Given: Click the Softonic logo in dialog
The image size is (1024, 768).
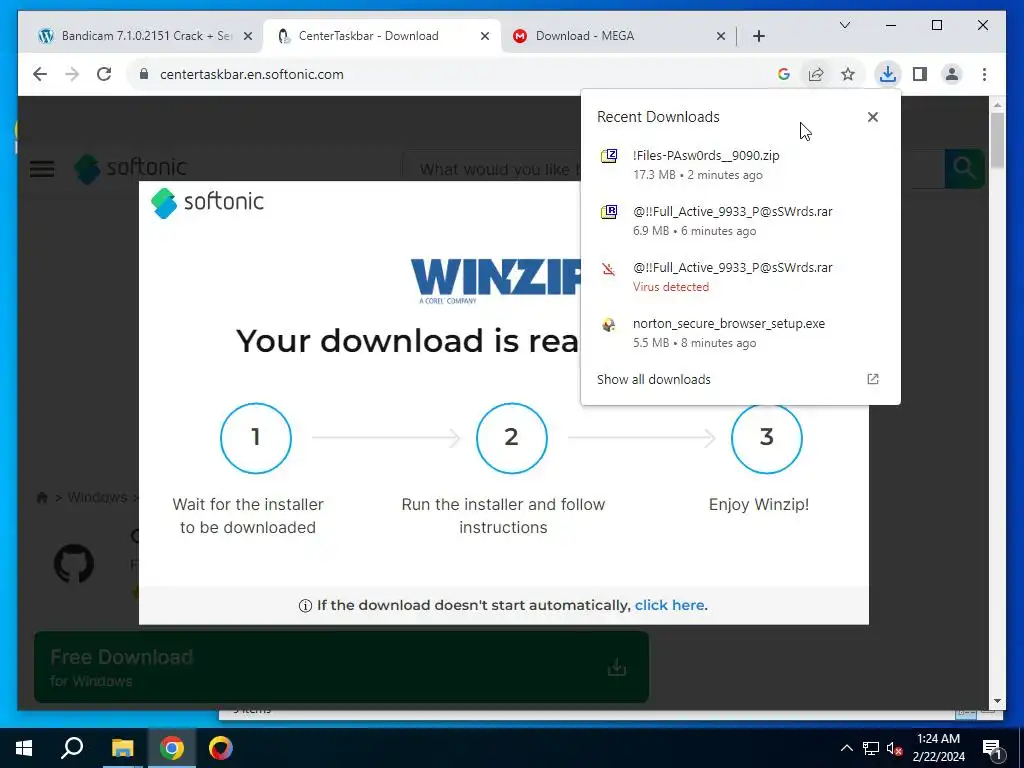Looking at the screenshot, I should 207,202.
